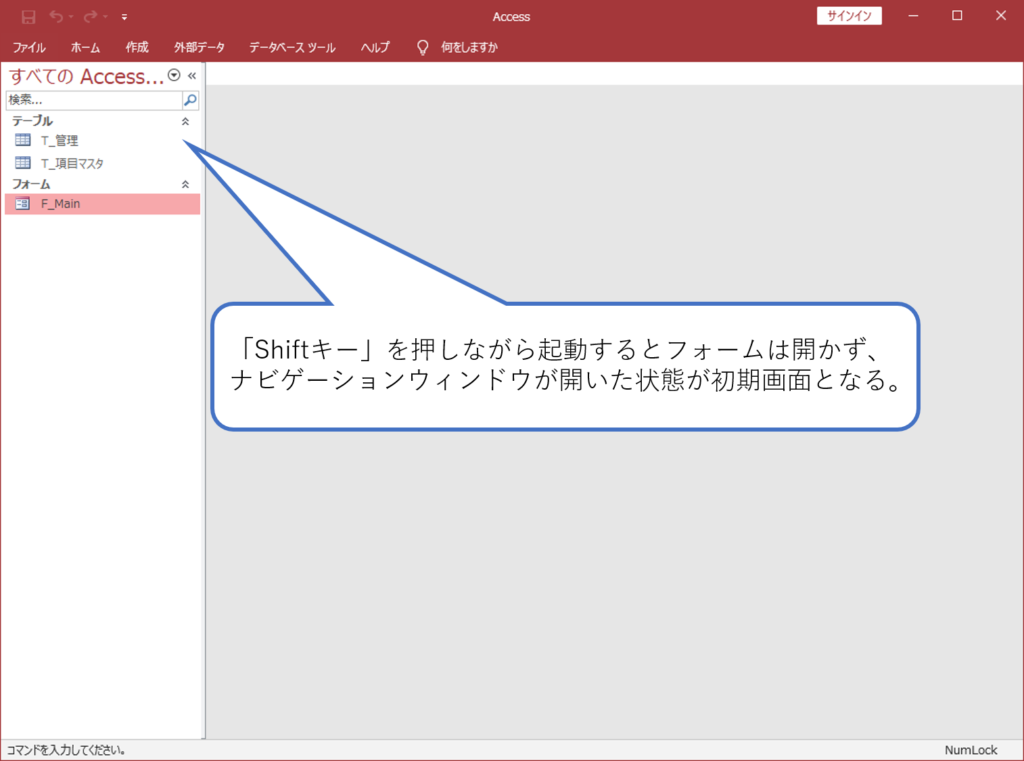Click the Redo arrow icon
The width and height of the screenshot is (1024, 761).
tap(90, 17)
